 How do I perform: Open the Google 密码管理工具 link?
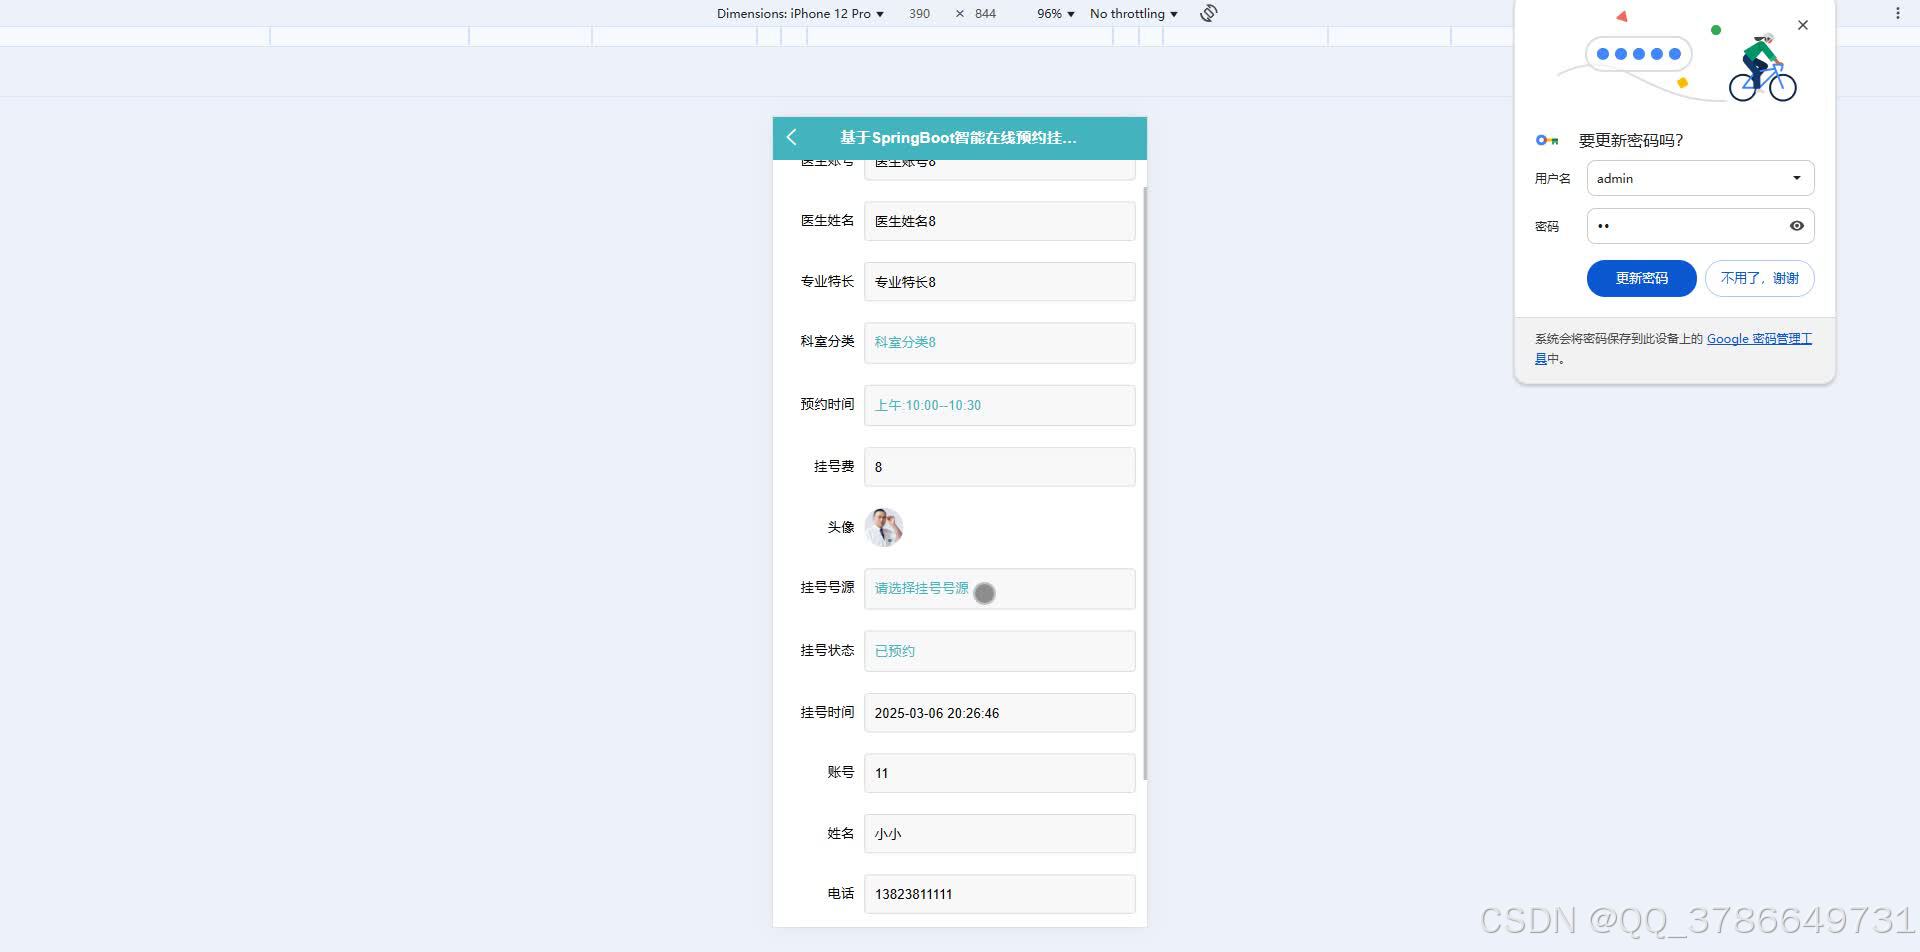point(1759,339)
